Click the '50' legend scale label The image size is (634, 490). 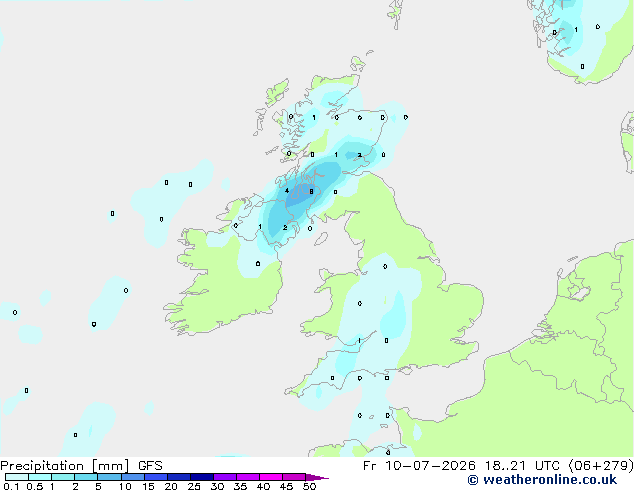tap(309, 486)
